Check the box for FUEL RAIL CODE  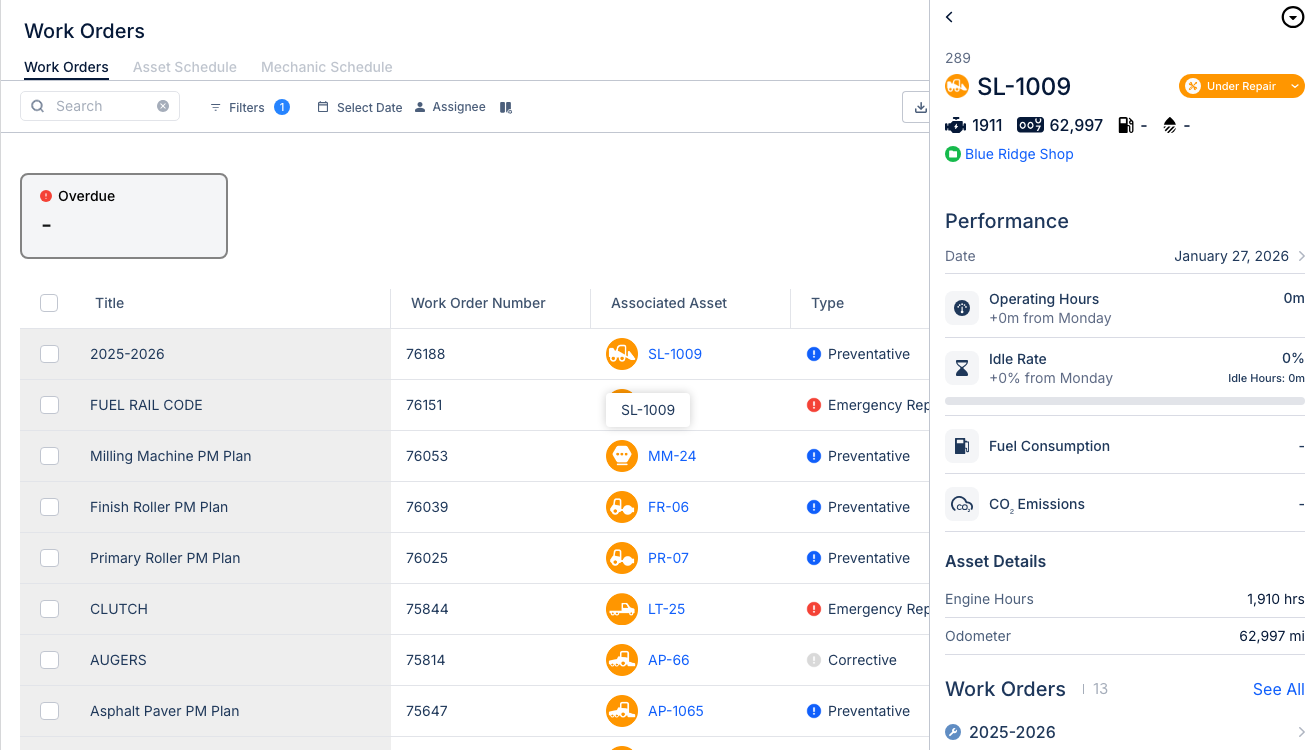[49, 405]
